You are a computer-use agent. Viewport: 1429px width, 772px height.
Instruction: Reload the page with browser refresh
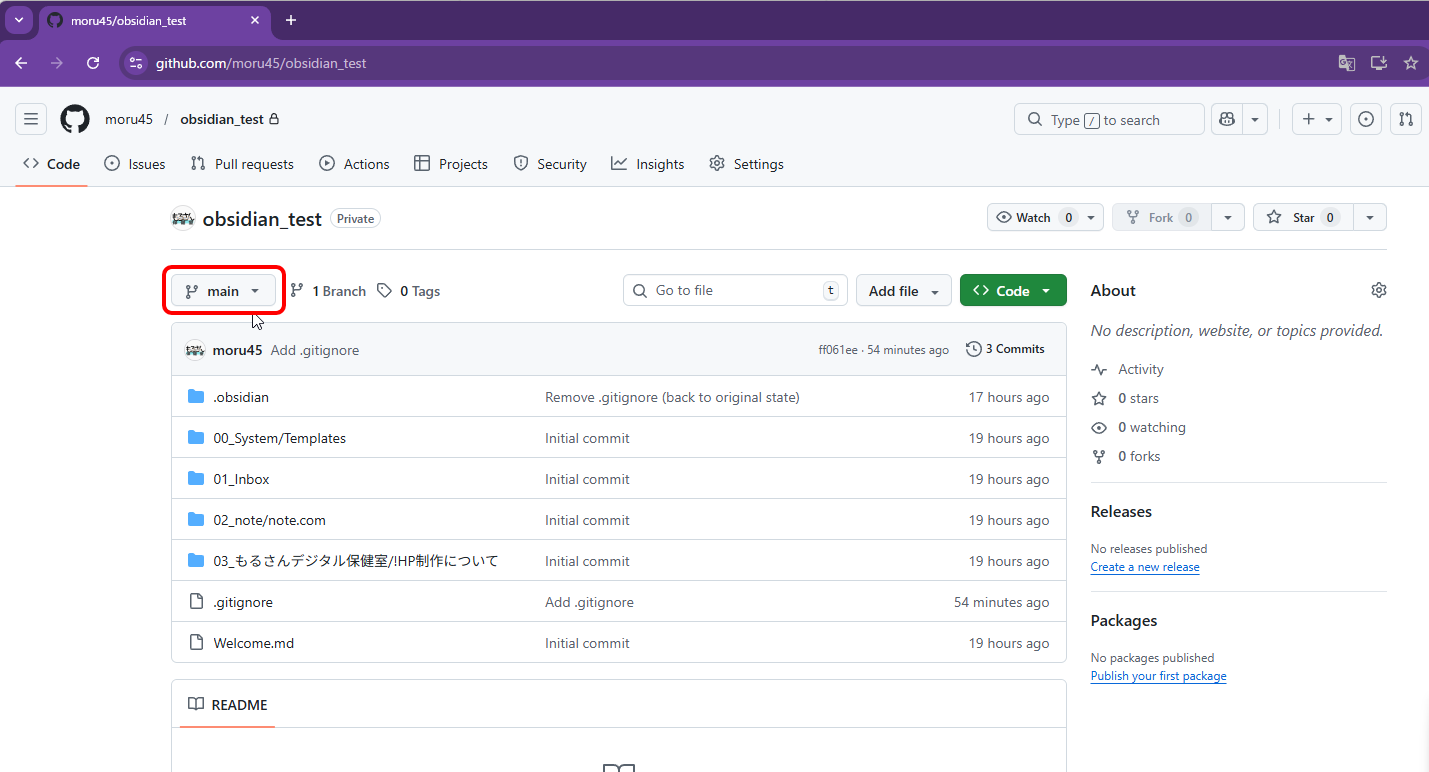93,63
